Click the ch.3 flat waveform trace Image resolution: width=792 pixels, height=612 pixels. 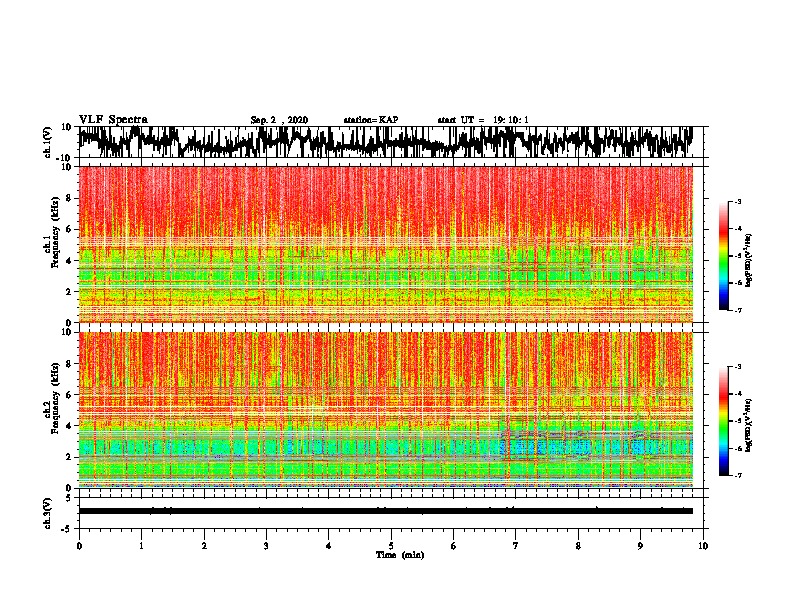[x=386, y=511]
